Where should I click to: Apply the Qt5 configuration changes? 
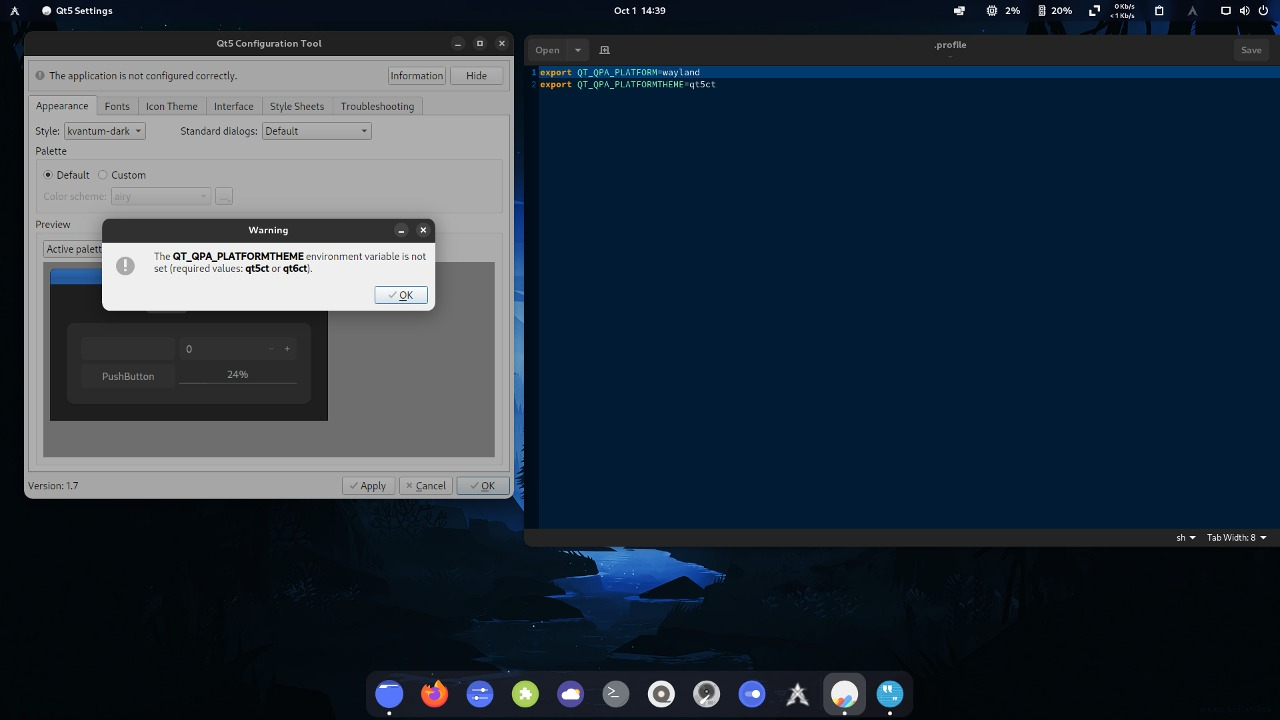(x=368, y=485)
